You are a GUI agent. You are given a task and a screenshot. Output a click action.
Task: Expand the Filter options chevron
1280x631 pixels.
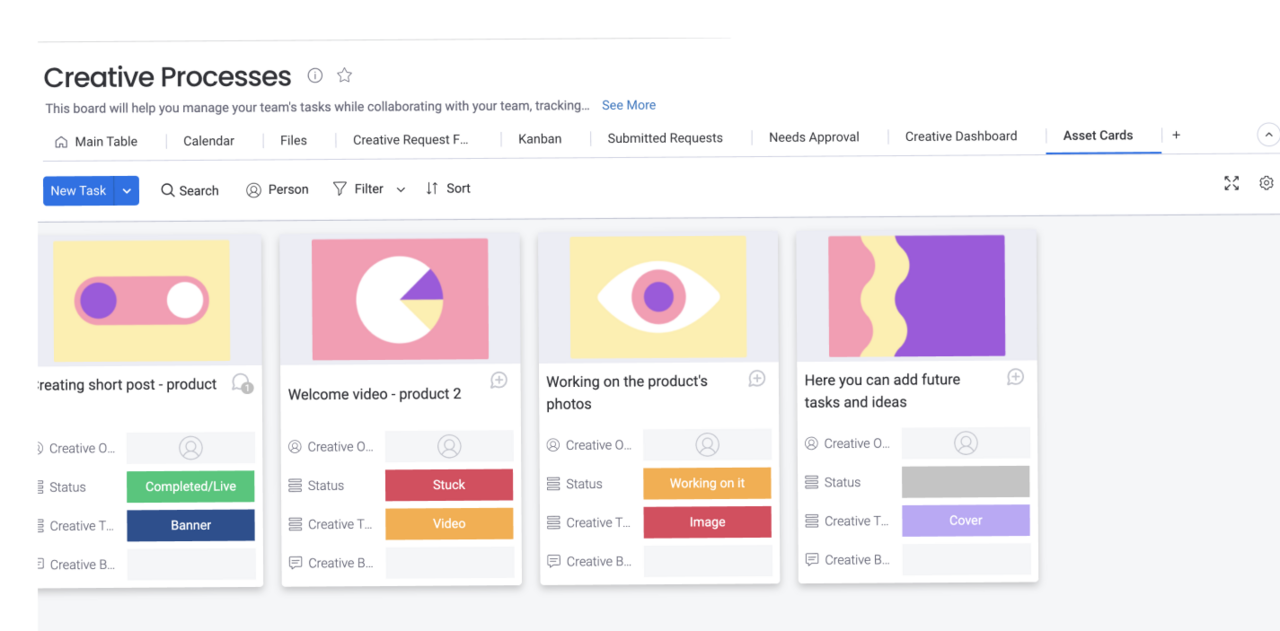pyautogui.click(x=401, y=190)
